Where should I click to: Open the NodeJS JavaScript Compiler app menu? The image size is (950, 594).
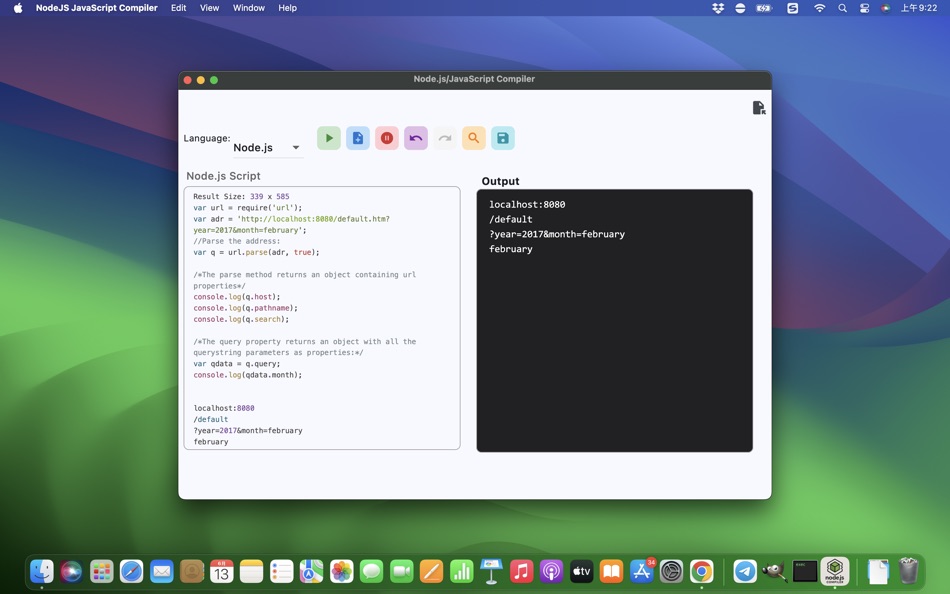click(96, 8)
